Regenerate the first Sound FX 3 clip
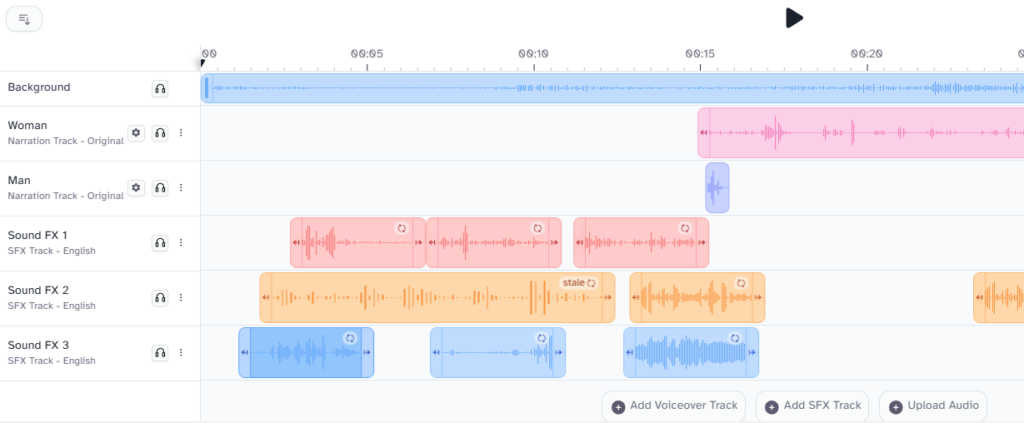The image size is (1024, 423). click(x=350, y=338)
